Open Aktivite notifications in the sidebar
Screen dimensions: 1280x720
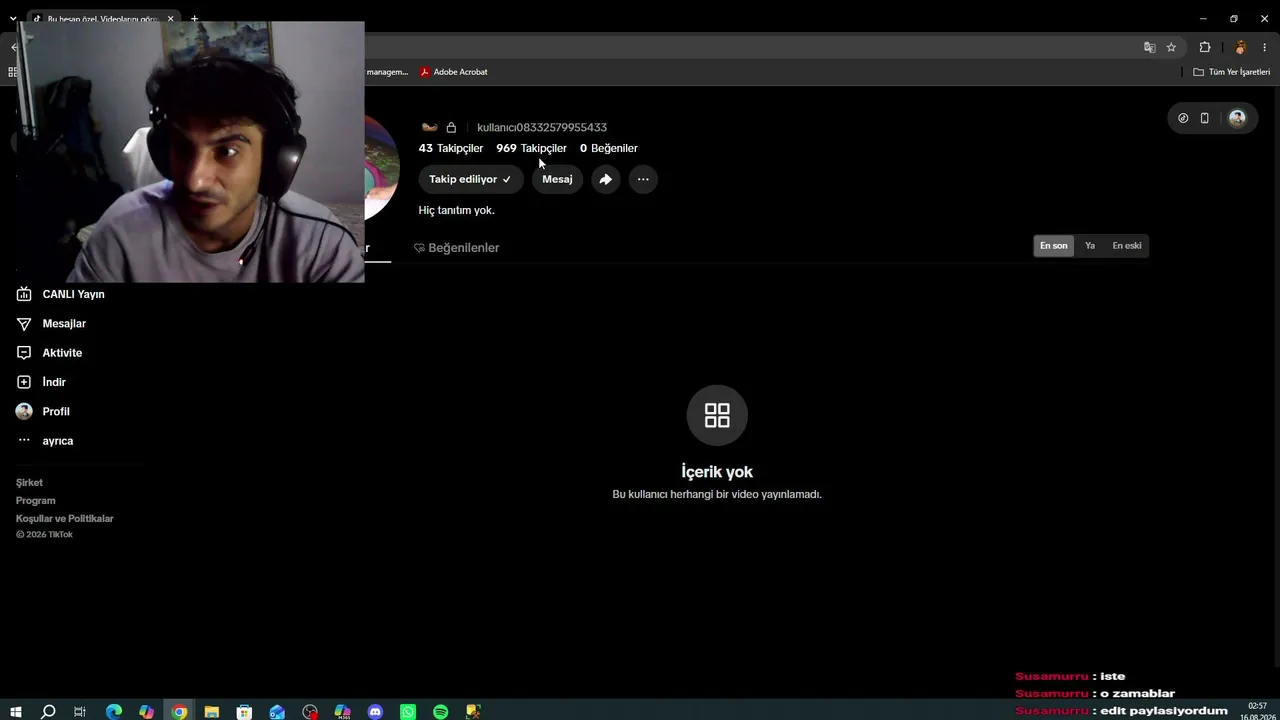click(x=49, y=353)
